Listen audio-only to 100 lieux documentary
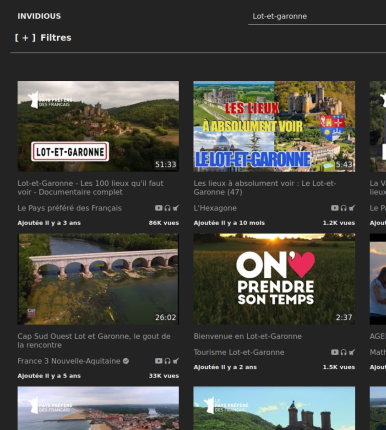The image size is (386, 430). 167,208
